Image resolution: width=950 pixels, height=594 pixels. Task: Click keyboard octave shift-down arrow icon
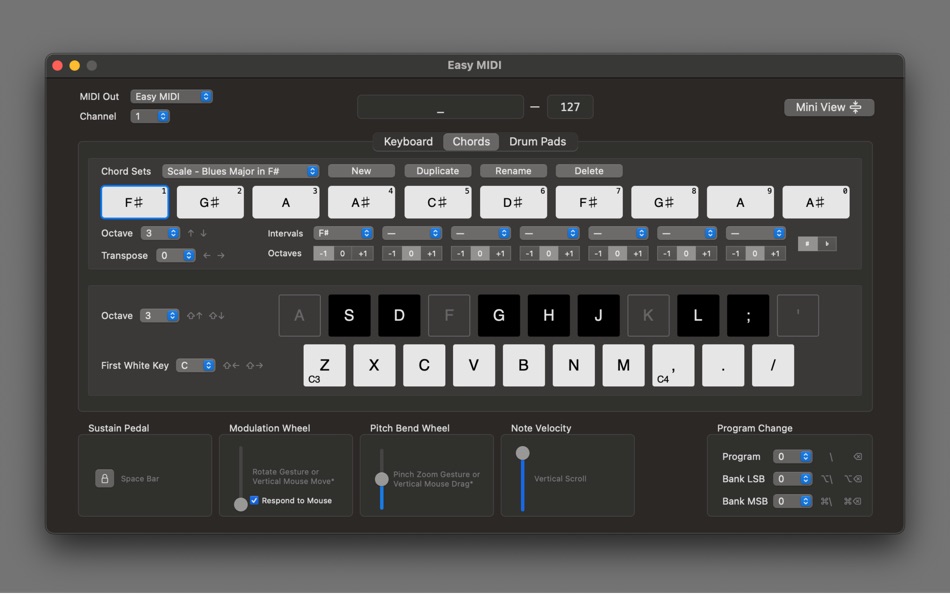pos(217,316)
